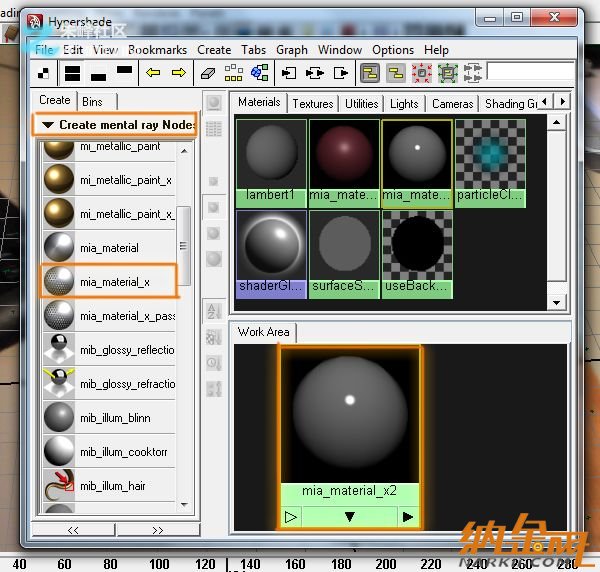Click the << button below node list
The height and width of the screenshot is (572, 600).
point(74,530)
